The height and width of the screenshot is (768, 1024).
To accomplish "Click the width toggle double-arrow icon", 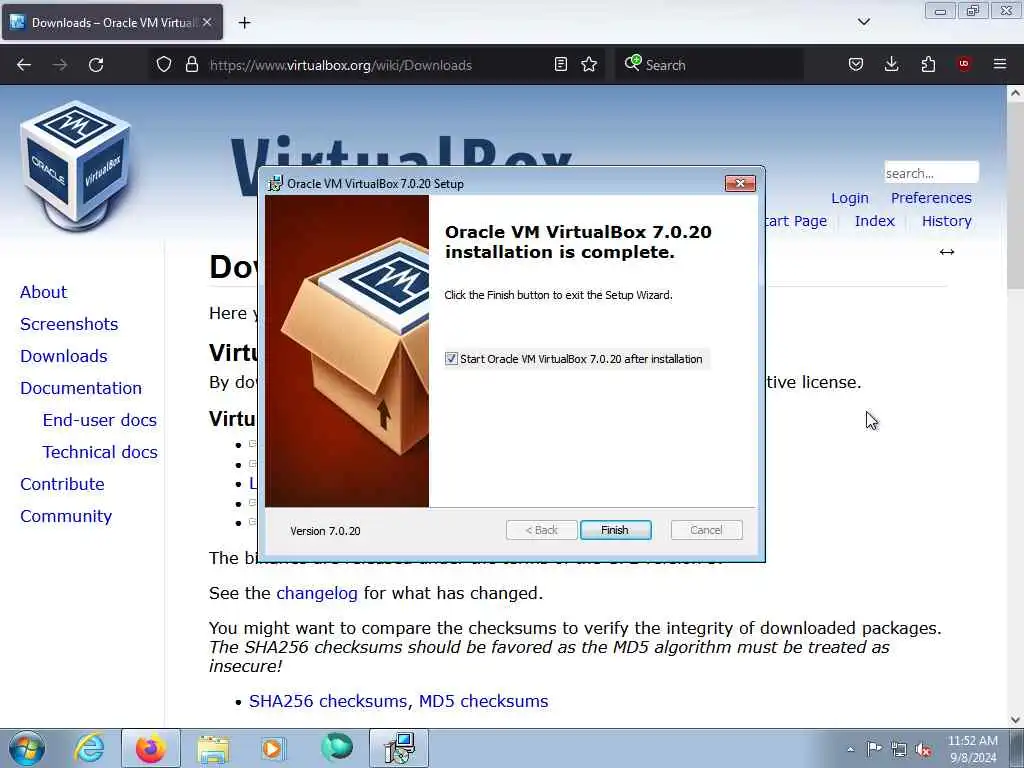I will pos(947,252).
